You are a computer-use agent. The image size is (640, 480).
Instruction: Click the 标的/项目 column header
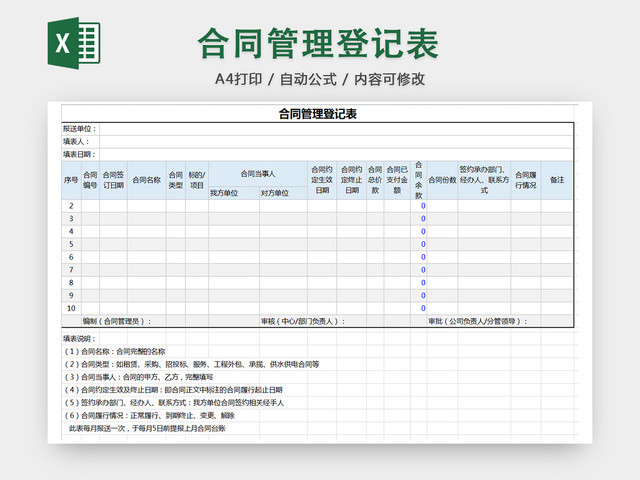click(197, 180)
